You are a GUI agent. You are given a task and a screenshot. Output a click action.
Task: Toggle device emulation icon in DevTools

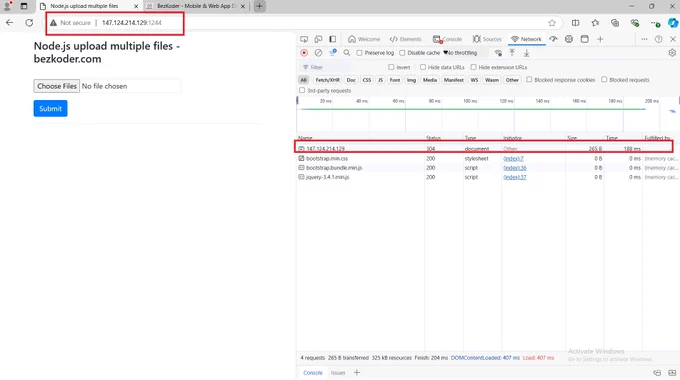point(318,39)
